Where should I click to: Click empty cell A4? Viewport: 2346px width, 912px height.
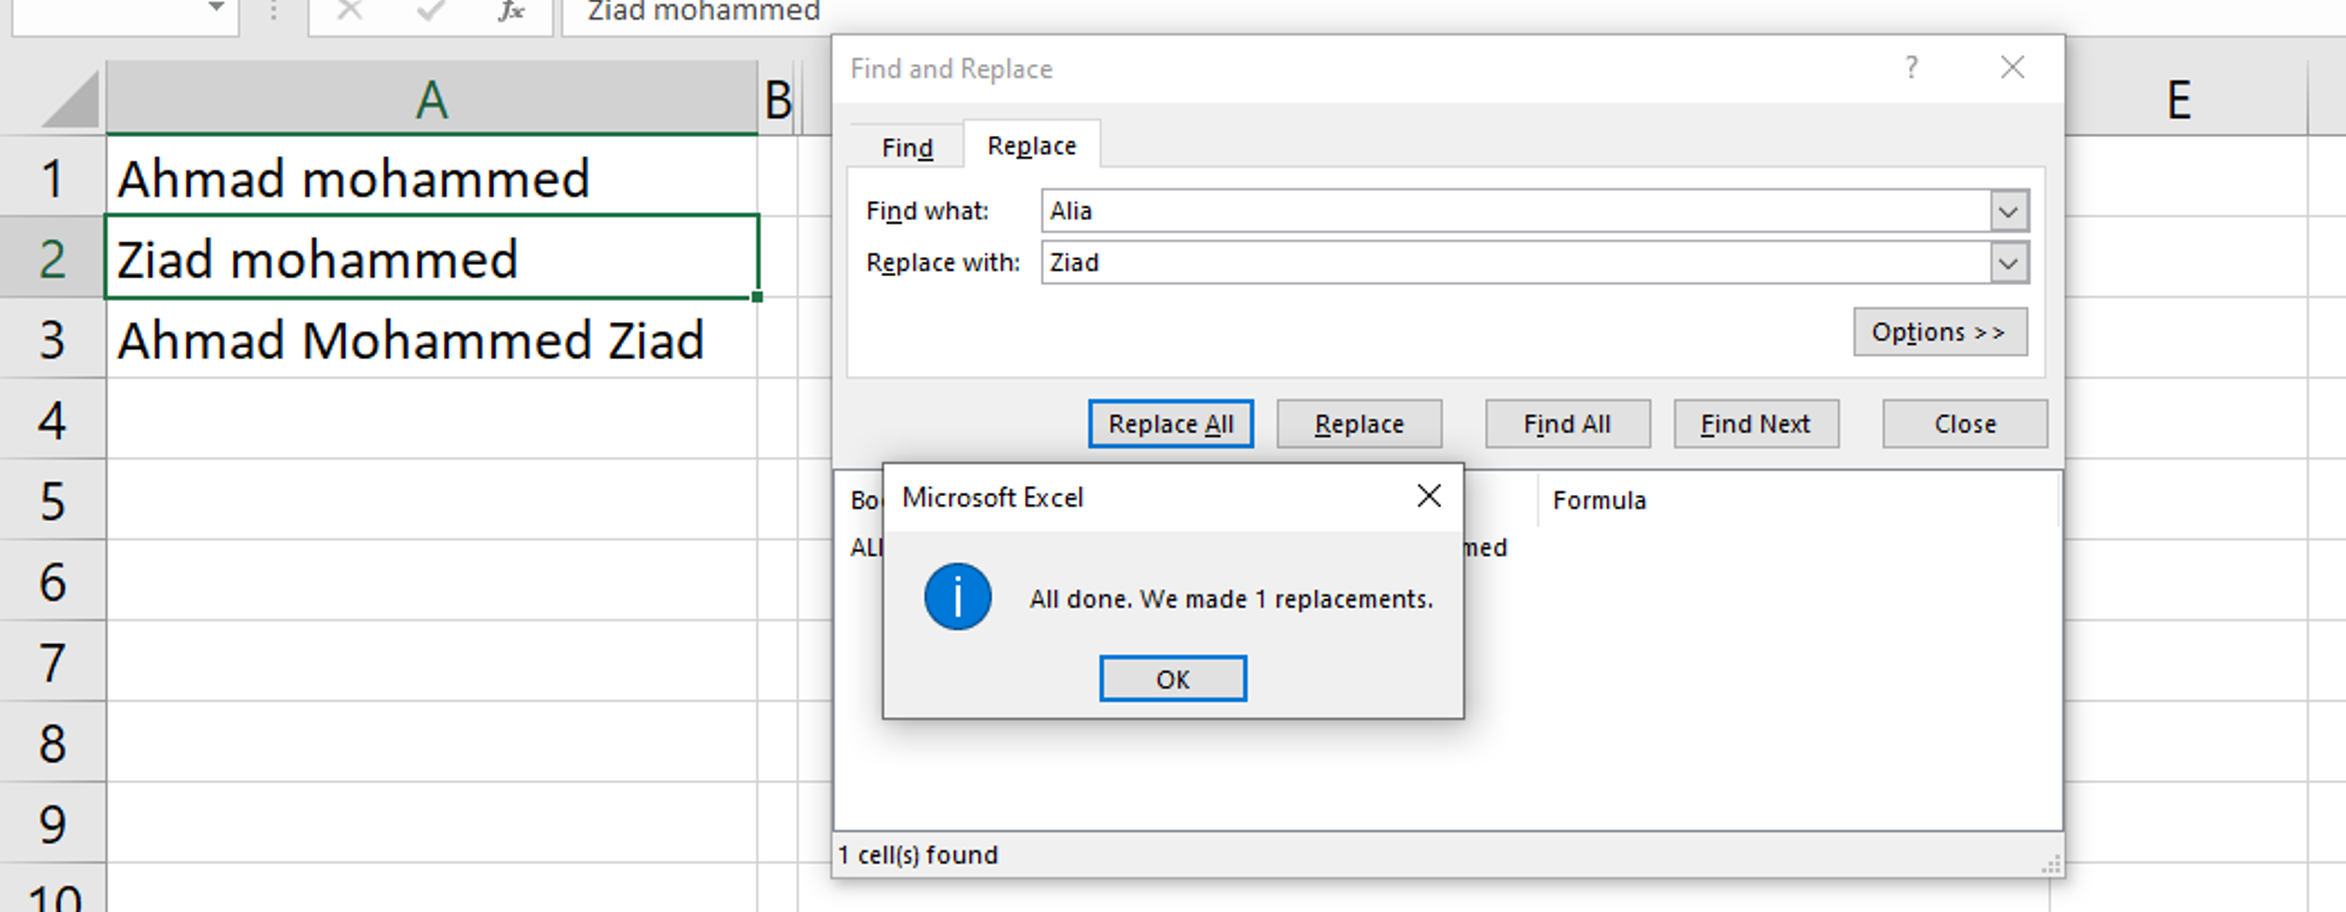tap(431, 420)
